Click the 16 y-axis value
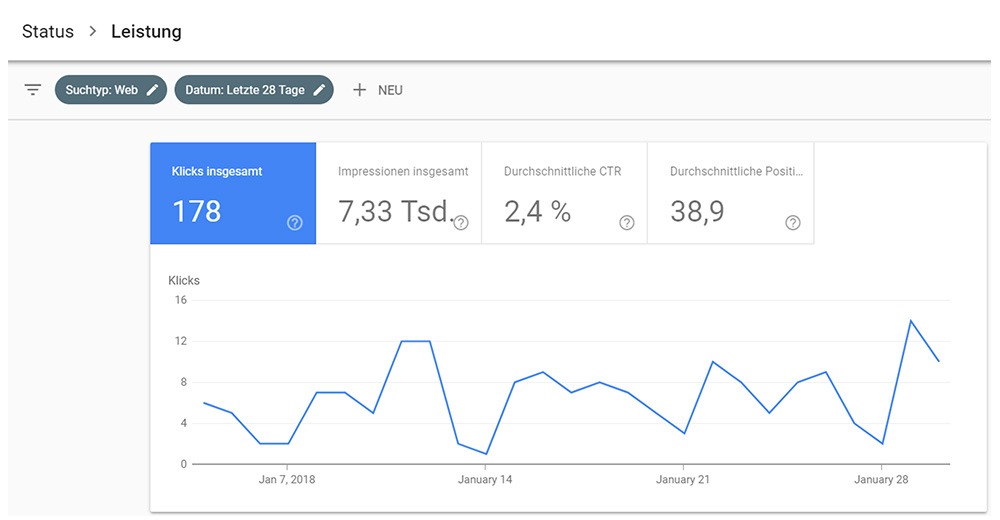The width and height of the screenshot is (1000, 520). pyautogui.click(x=181, y=300)
